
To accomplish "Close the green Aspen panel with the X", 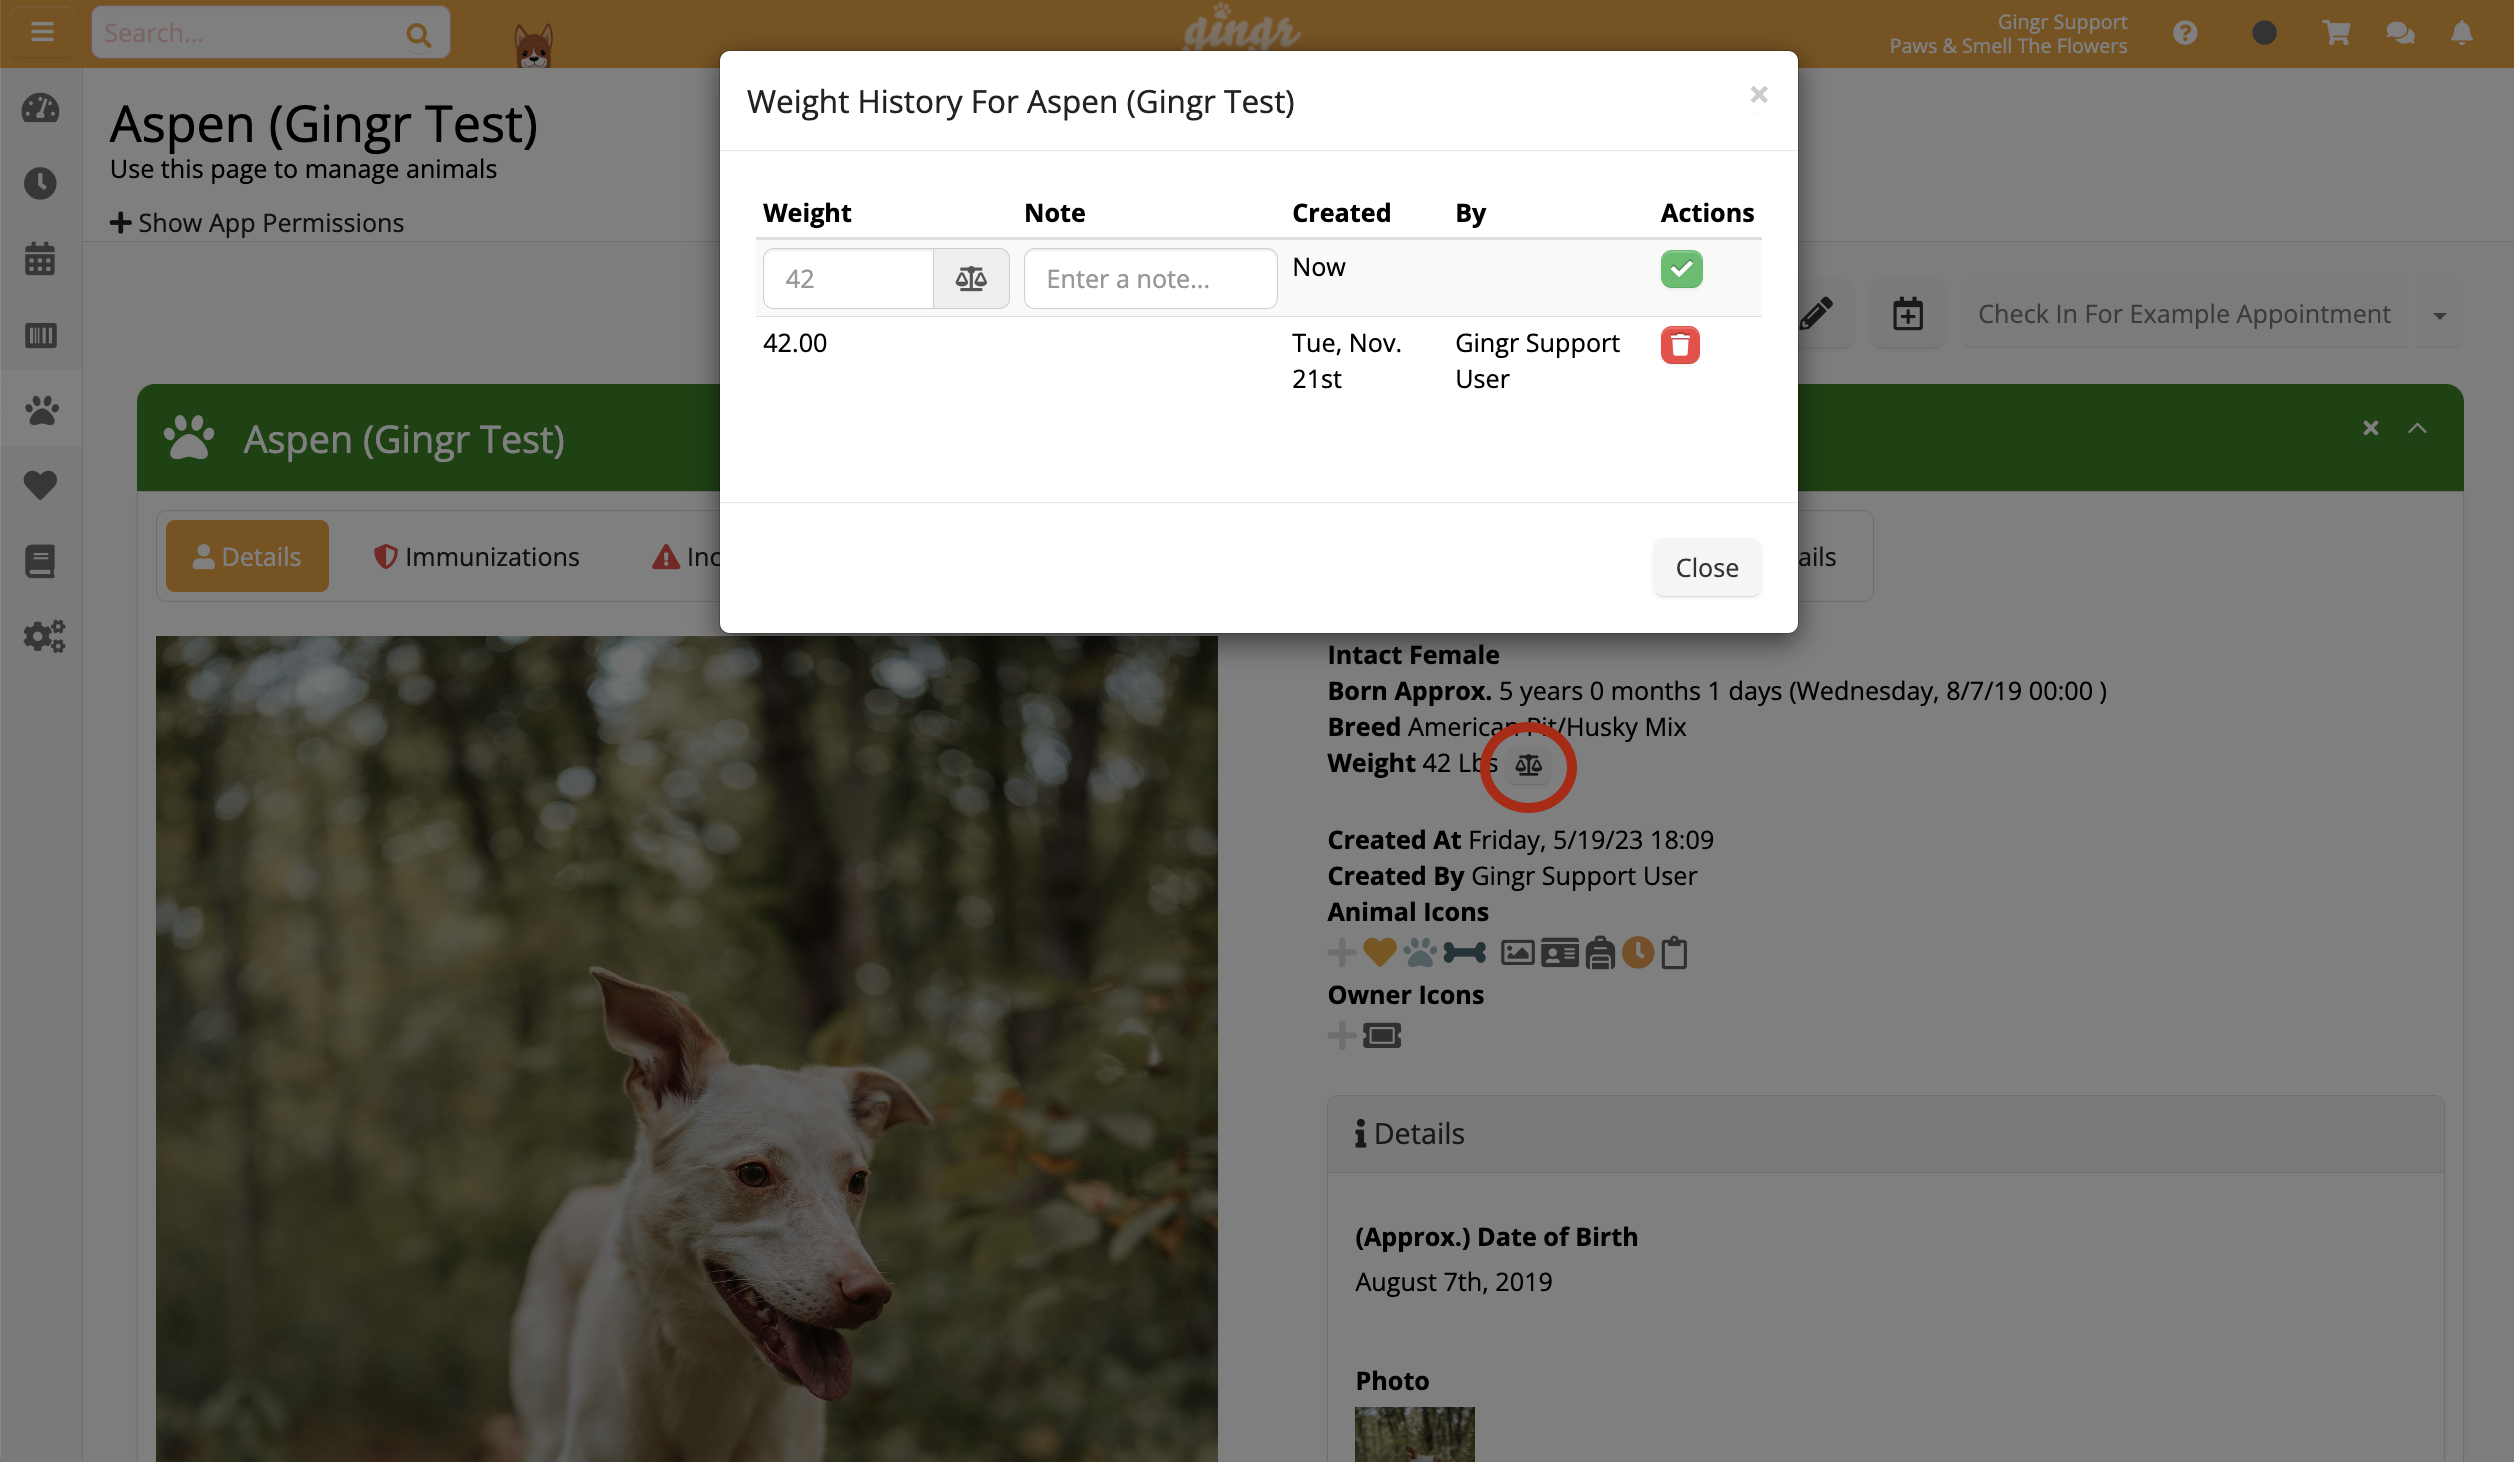I will (2371, 428).
